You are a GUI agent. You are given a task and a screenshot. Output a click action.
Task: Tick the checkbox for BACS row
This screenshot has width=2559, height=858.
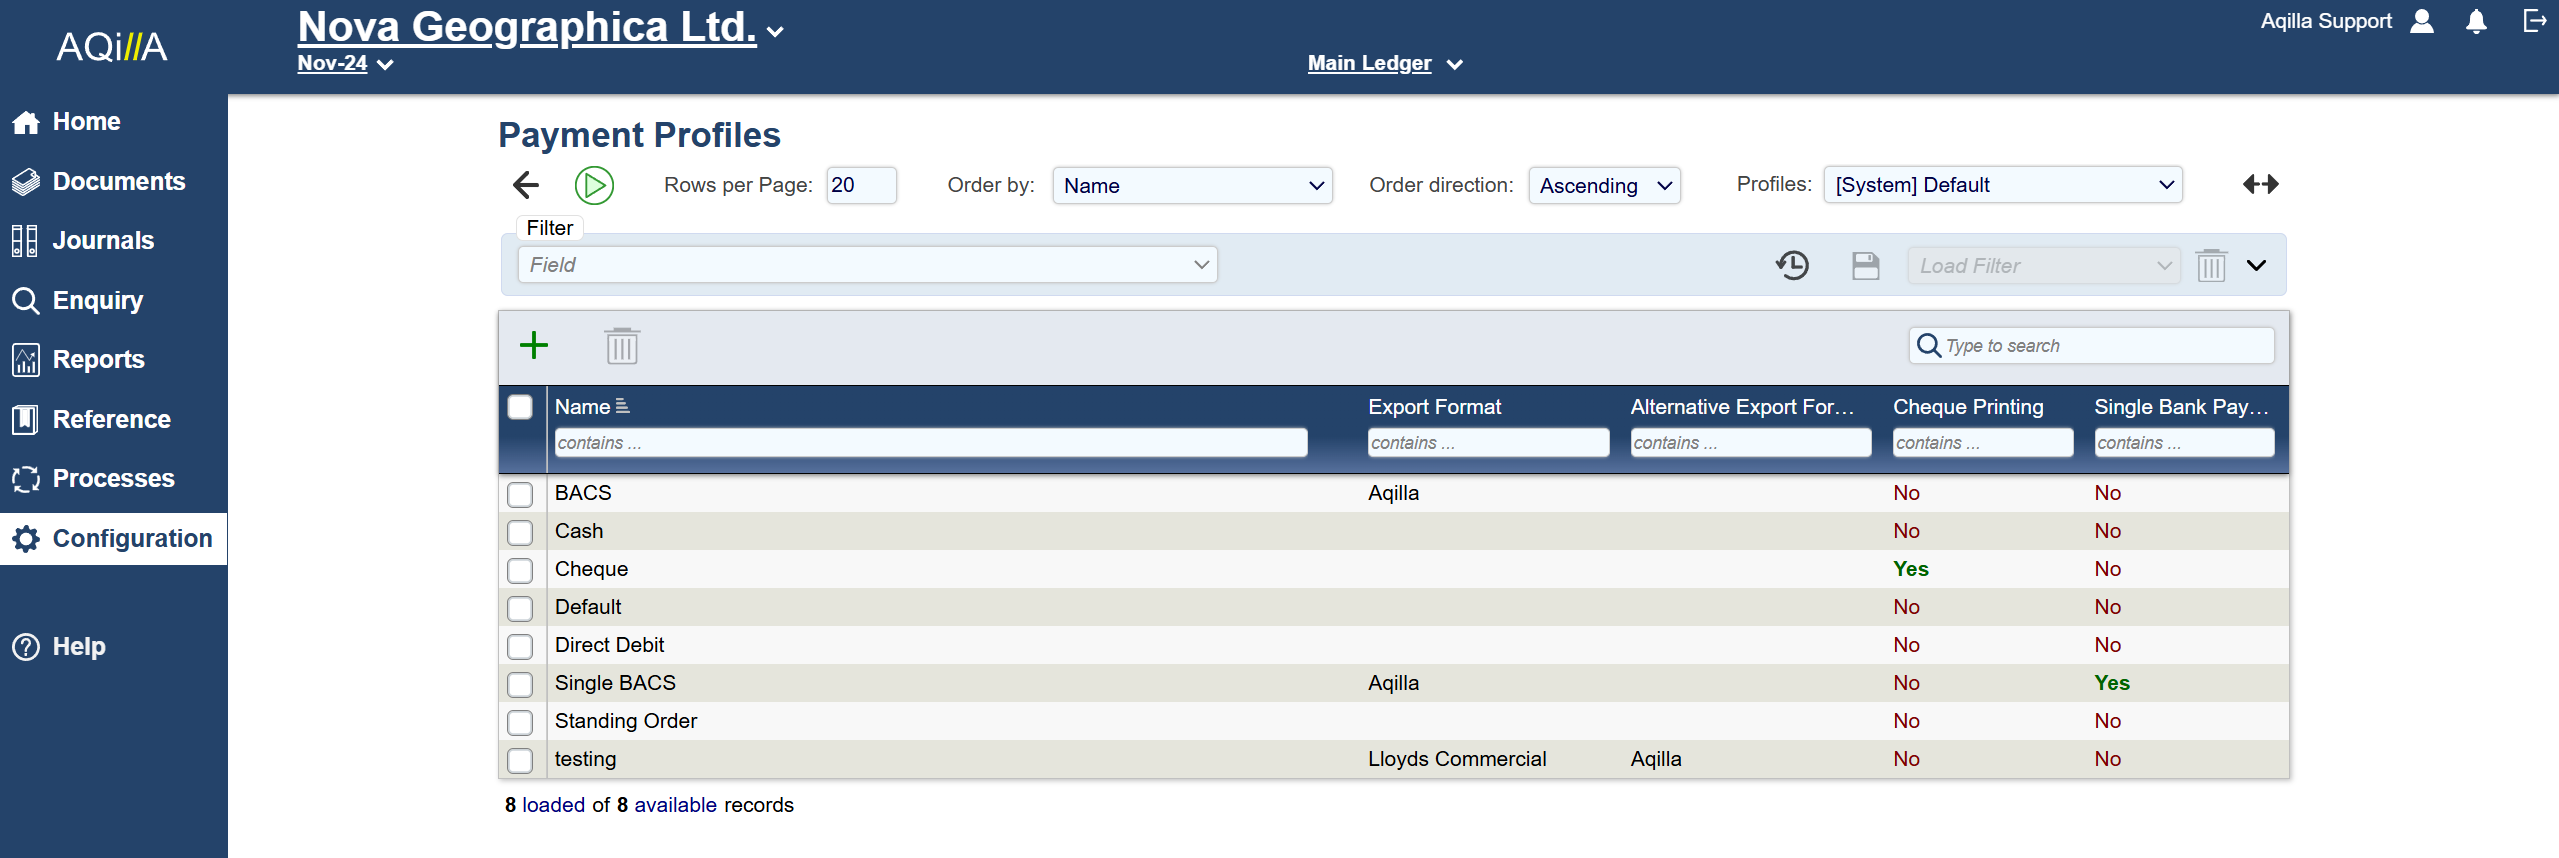pyautogui.click(x=520, y=494)
